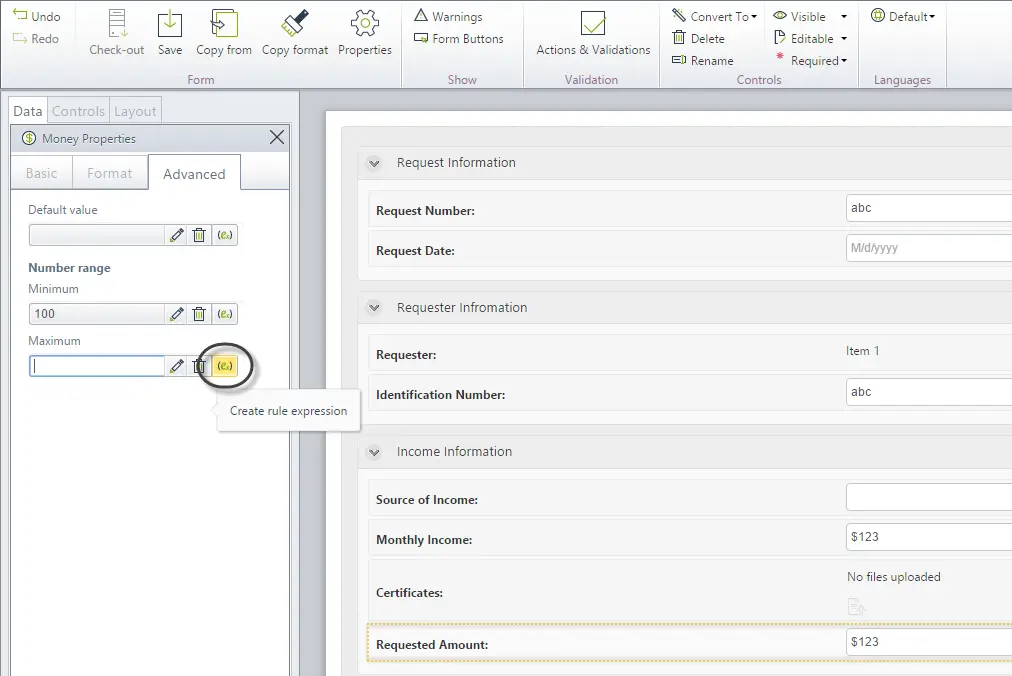
Task: Toggle the Required control option
Action: (x=811, y=61)
